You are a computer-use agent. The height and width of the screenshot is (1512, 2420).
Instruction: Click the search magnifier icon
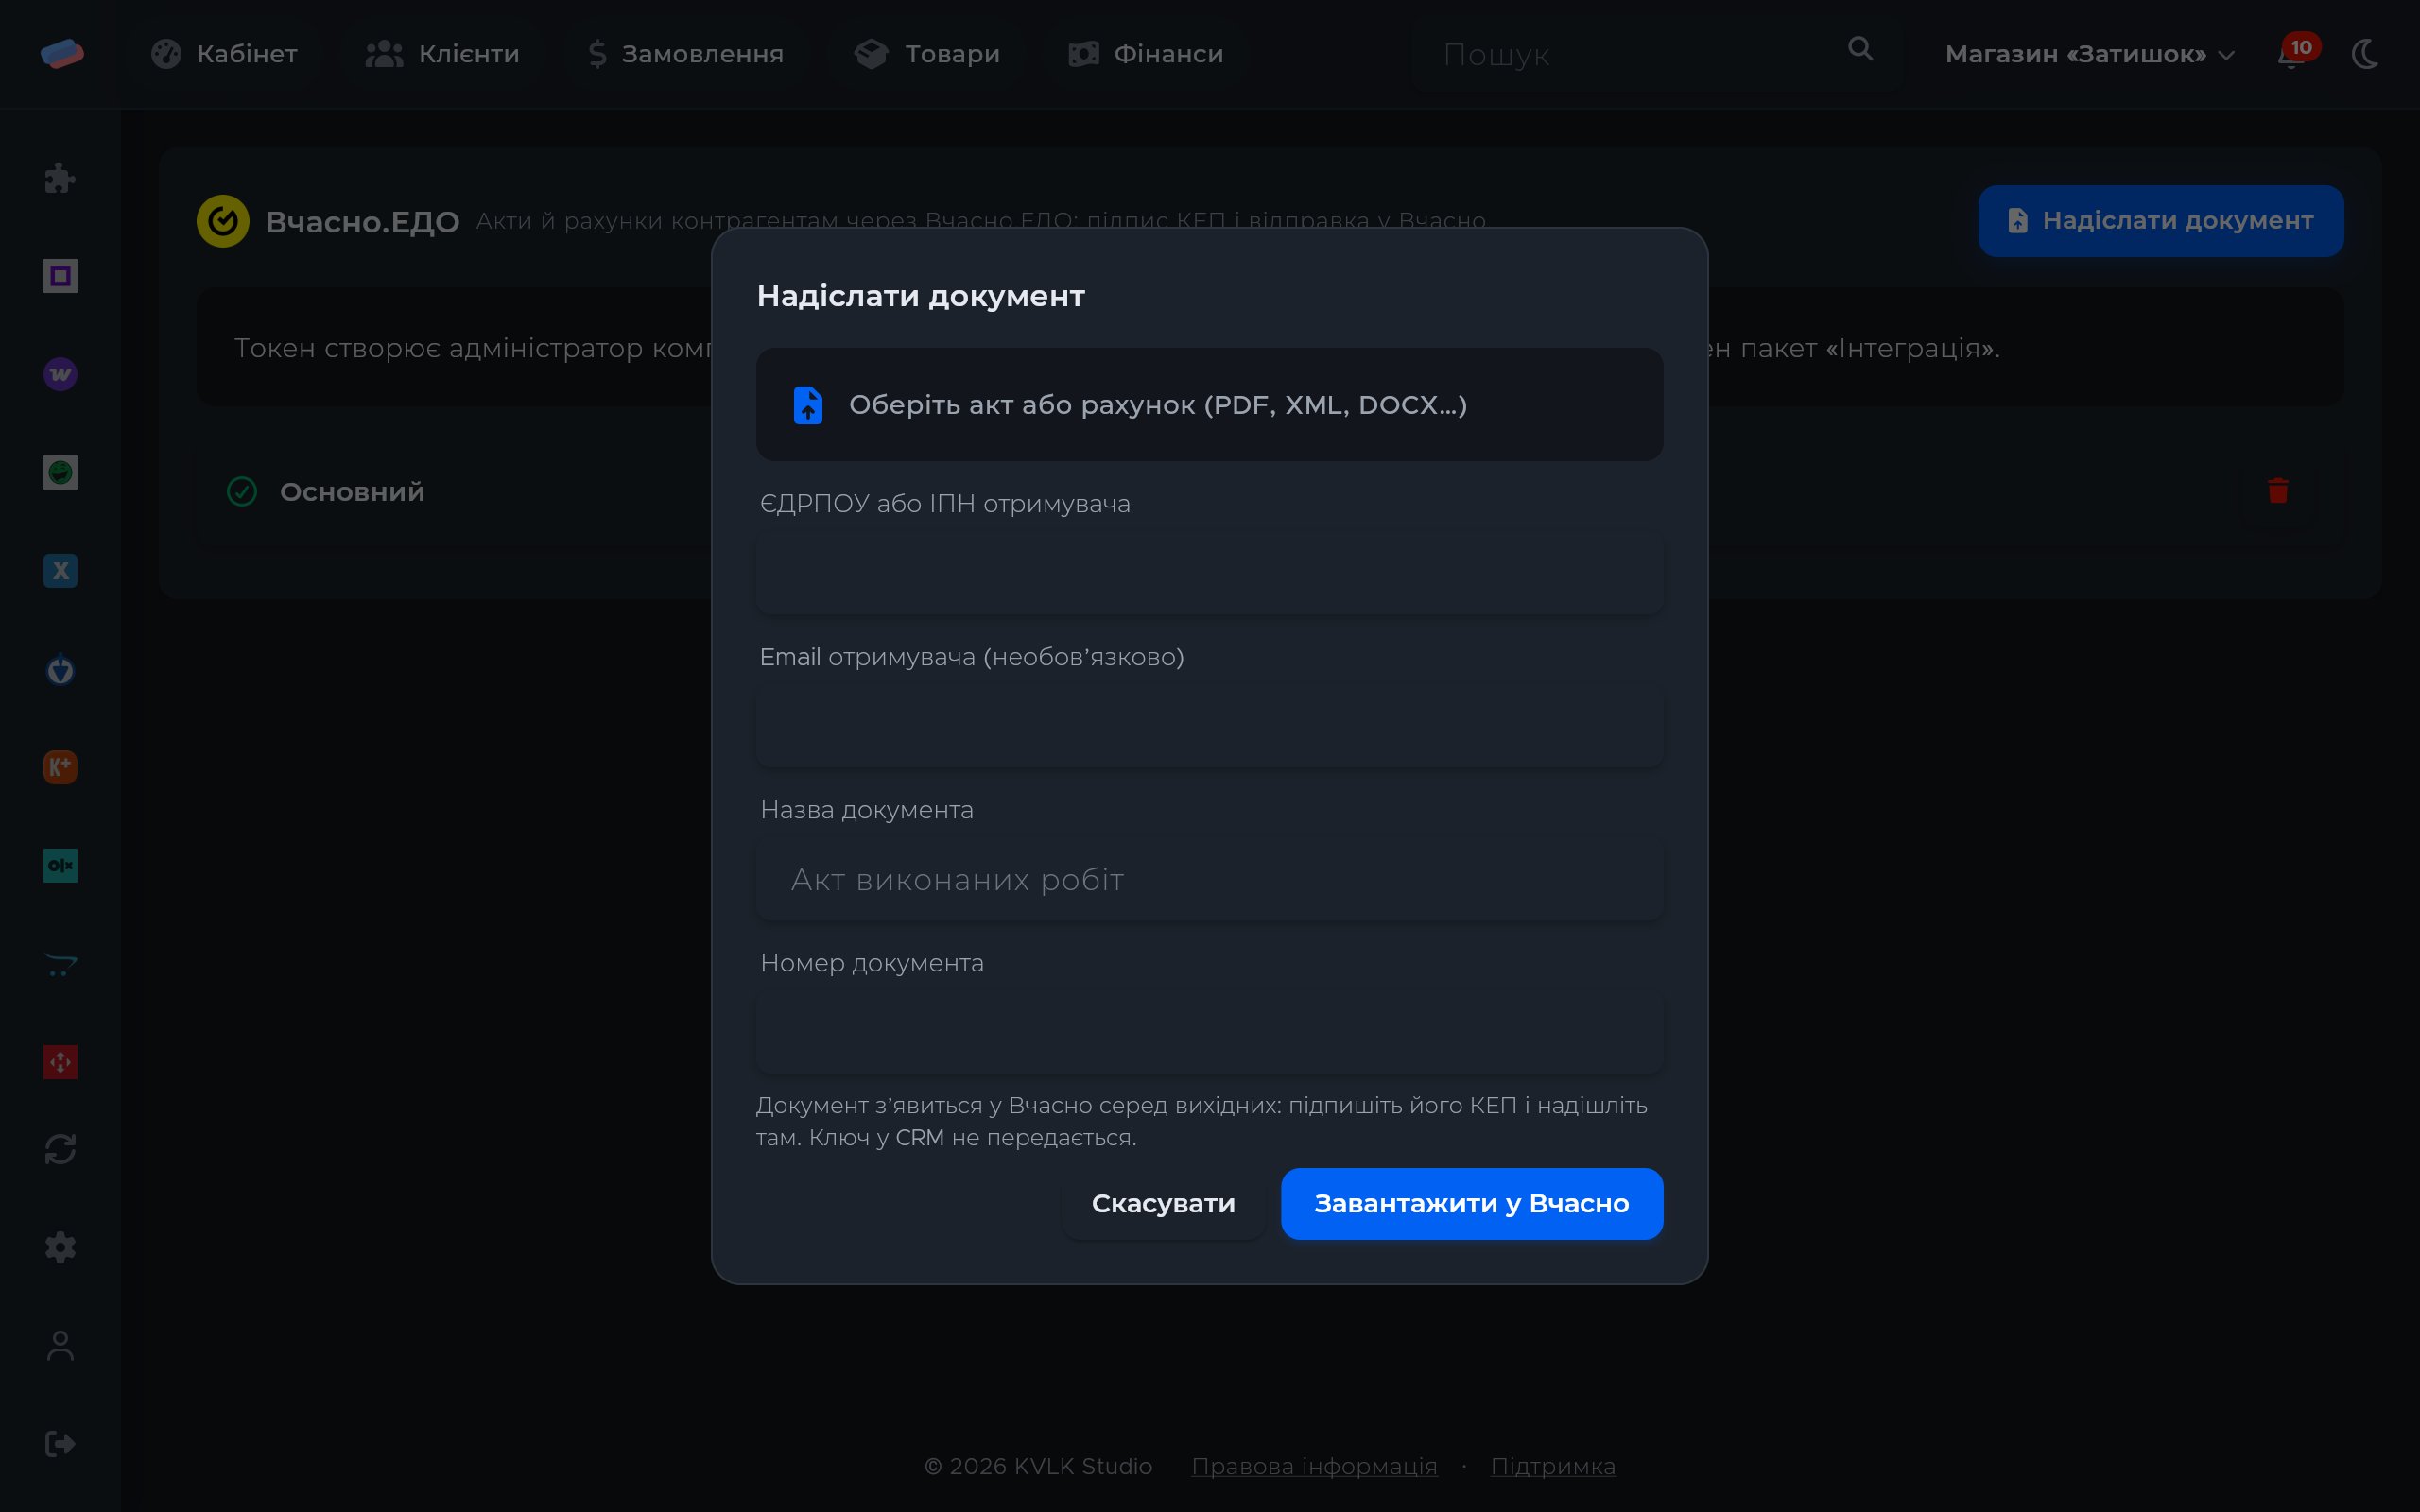1860,49
